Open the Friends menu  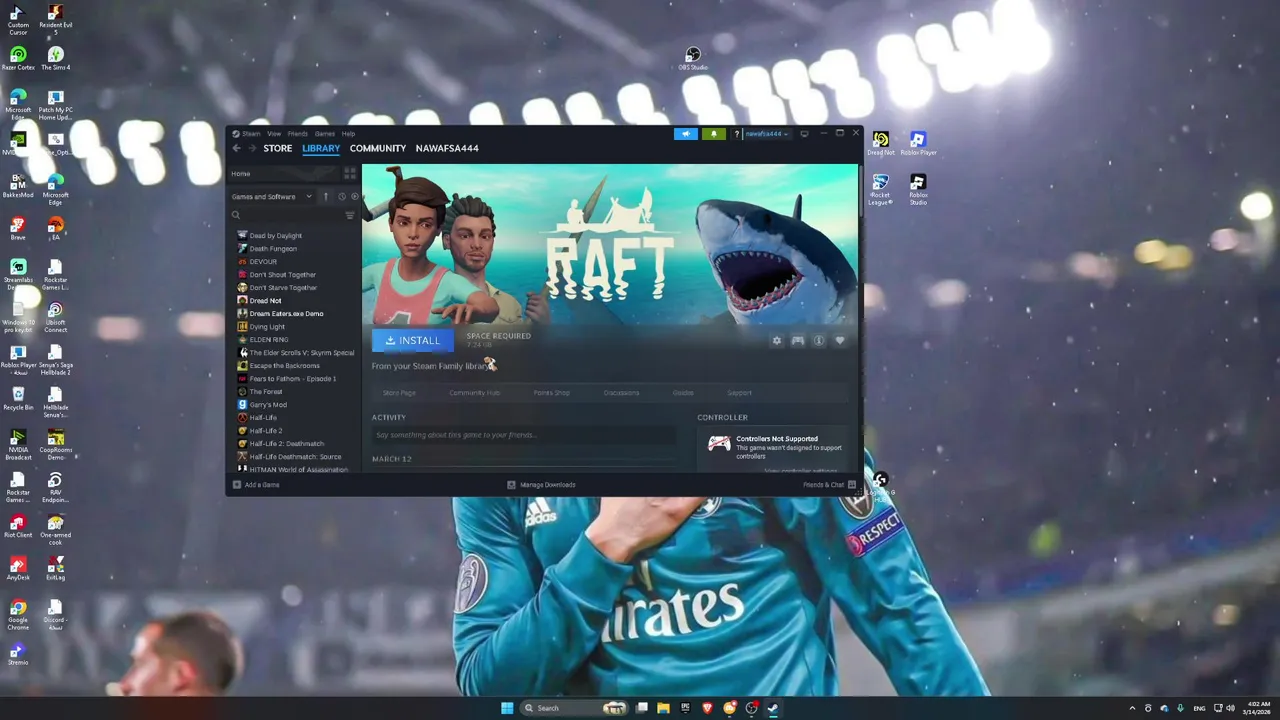pyautogui.click(x=298, y=133)
